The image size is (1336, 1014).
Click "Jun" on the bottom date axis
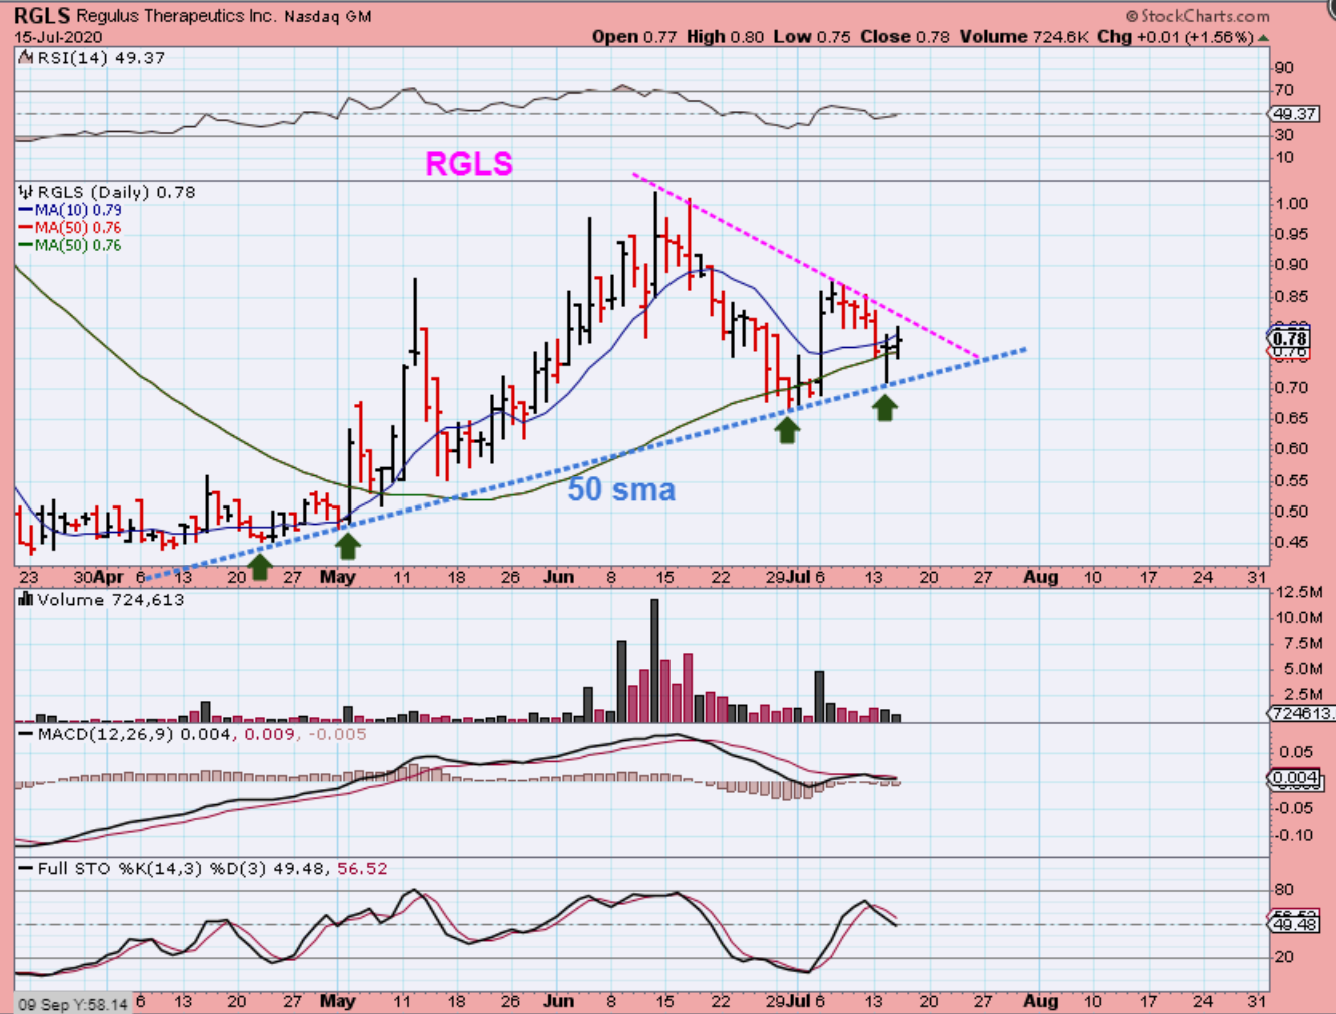coord(559,1001)
